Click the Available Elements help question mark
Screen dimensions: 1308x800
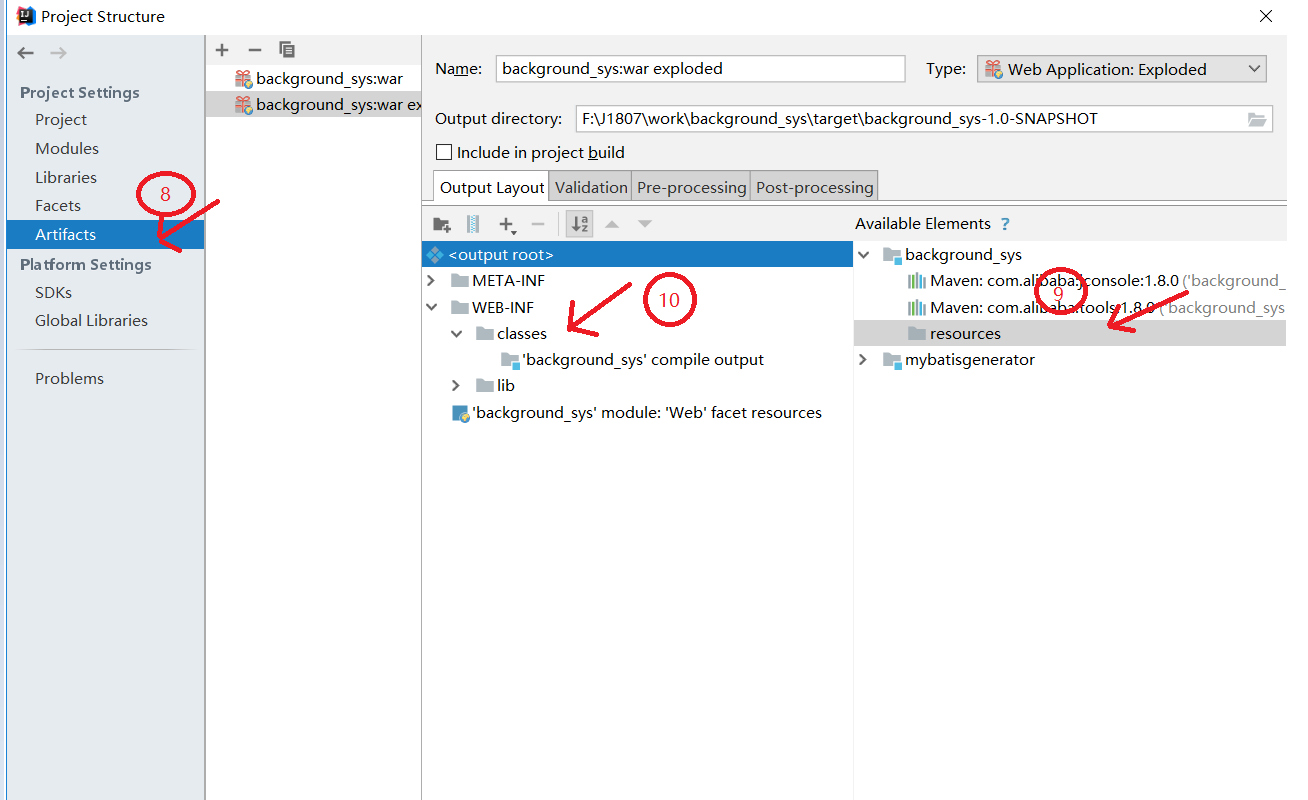coord(1006,223)
